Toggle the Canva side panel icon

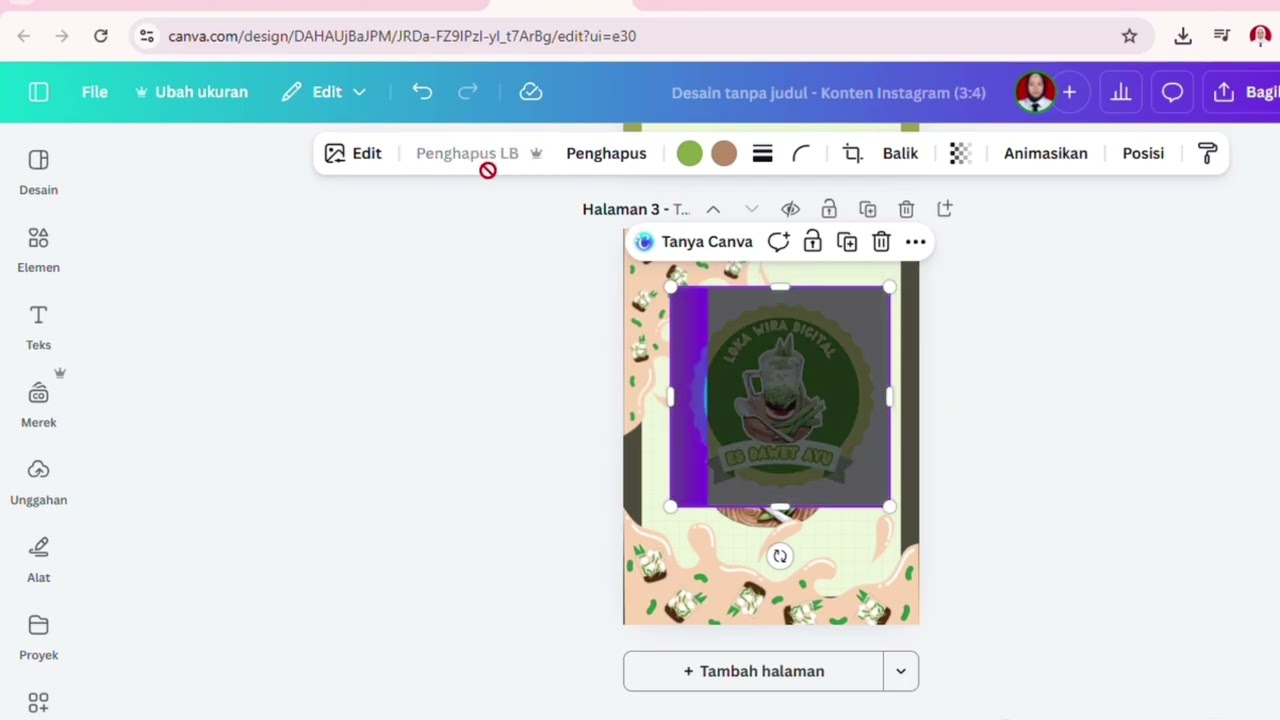39,92
